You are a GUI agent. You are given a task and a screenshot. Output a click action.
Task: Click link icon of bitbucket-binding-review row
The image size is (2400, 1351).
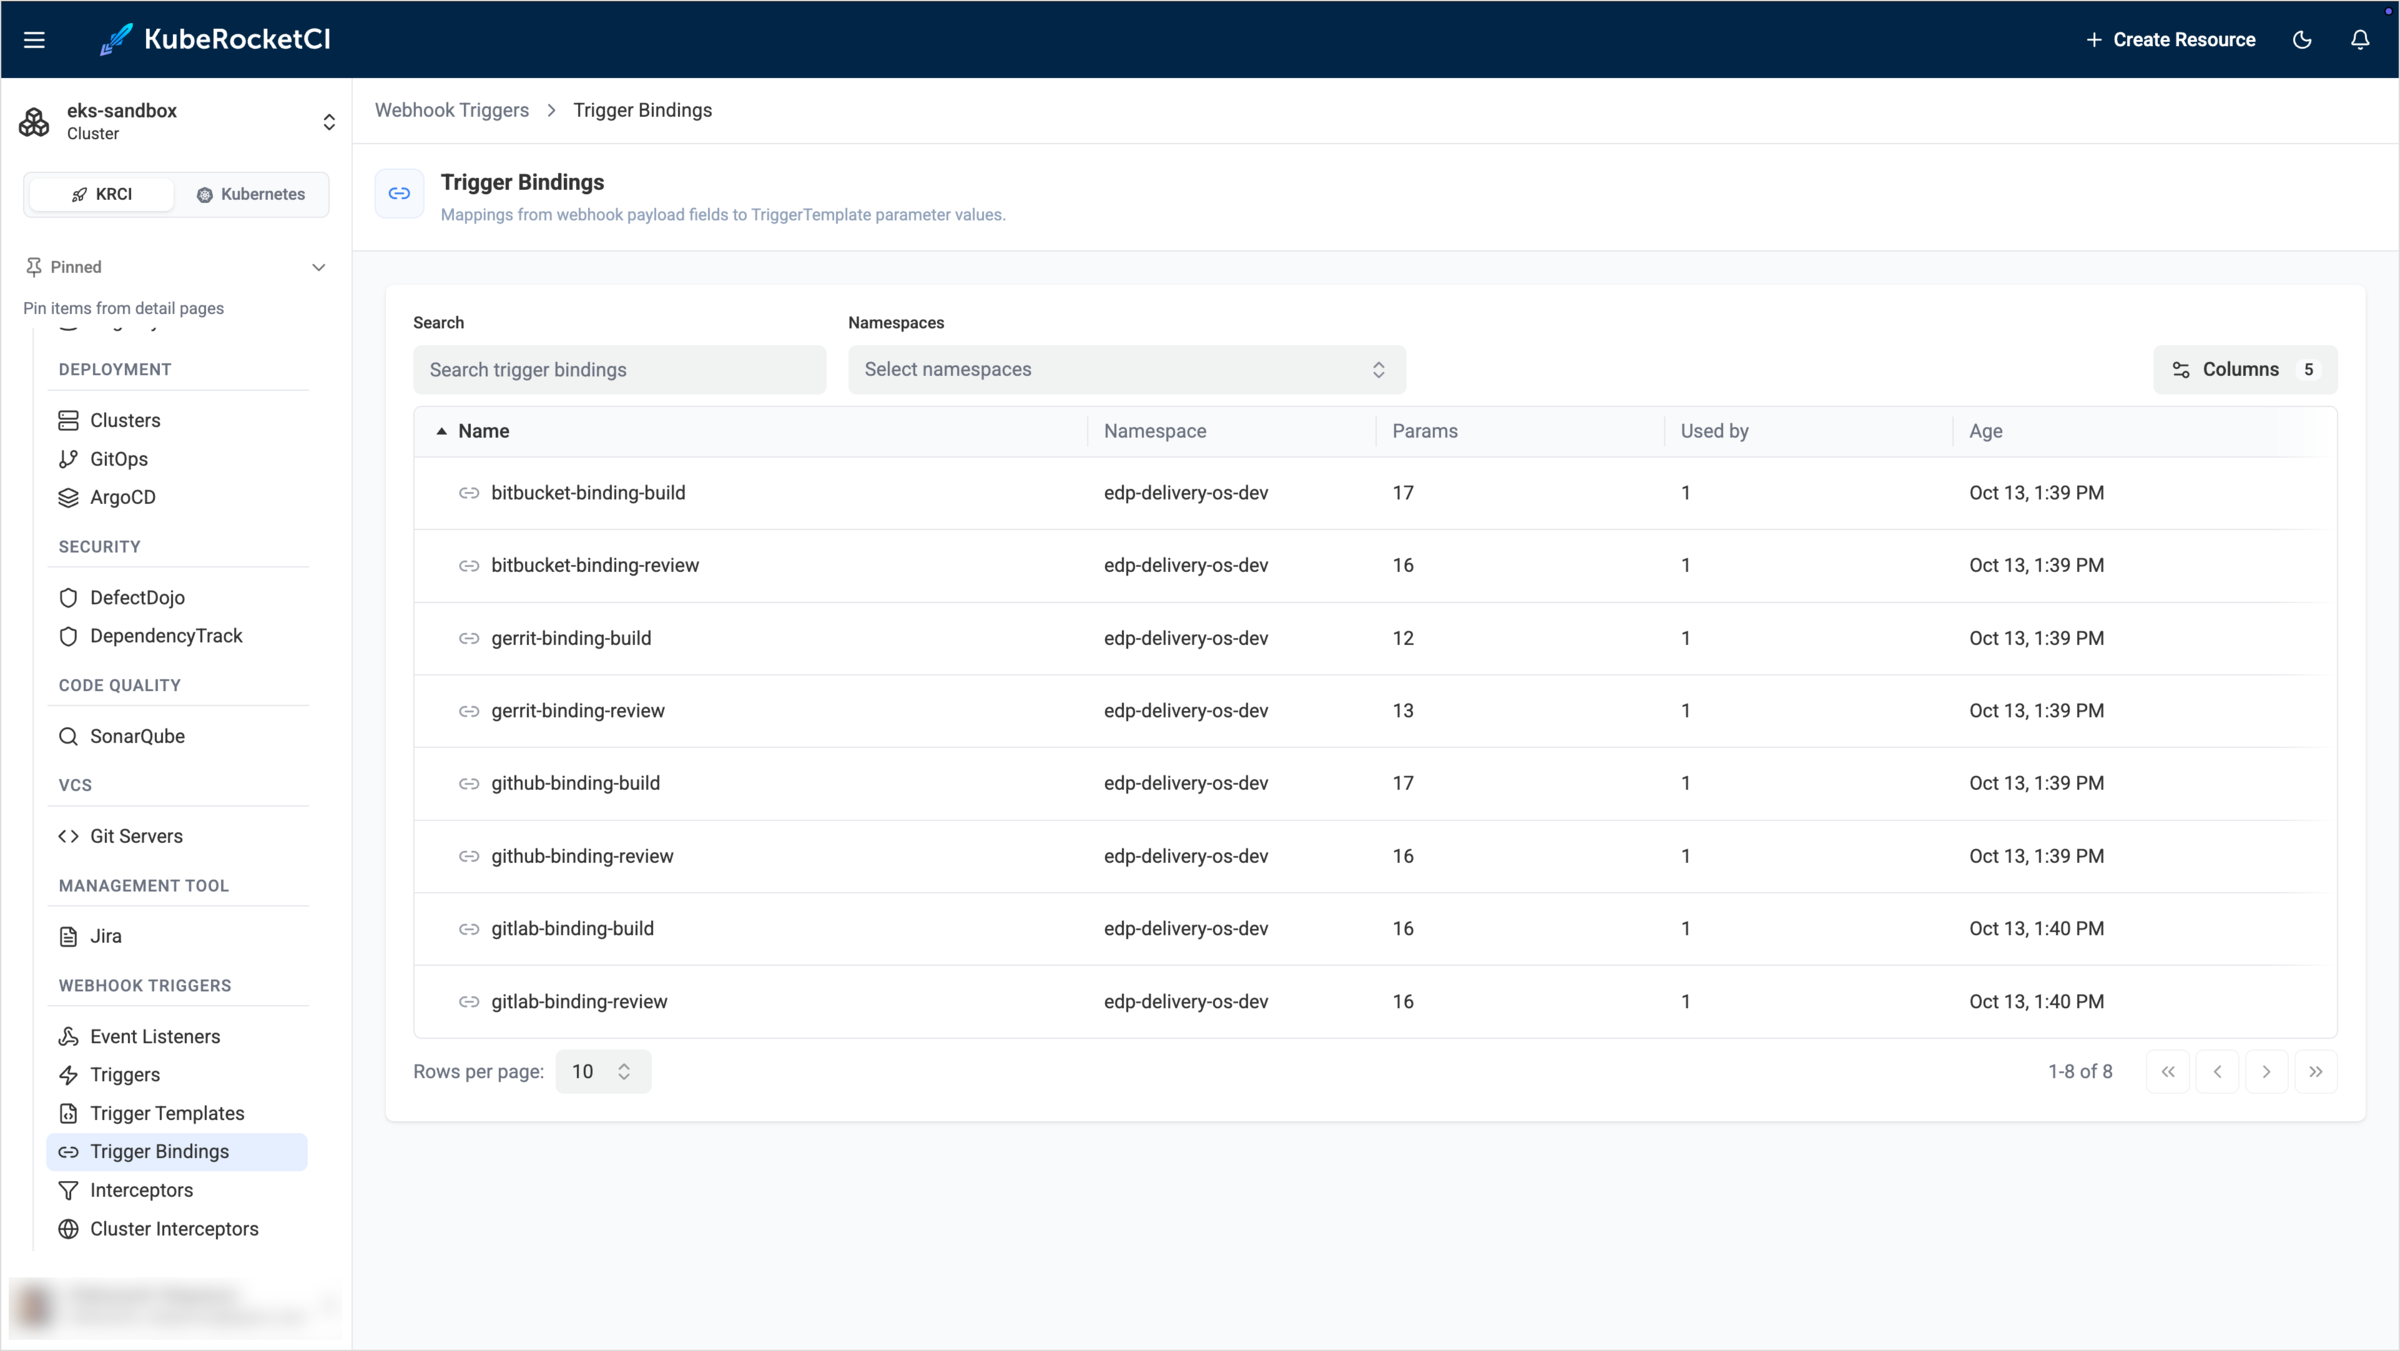[469, 566]
